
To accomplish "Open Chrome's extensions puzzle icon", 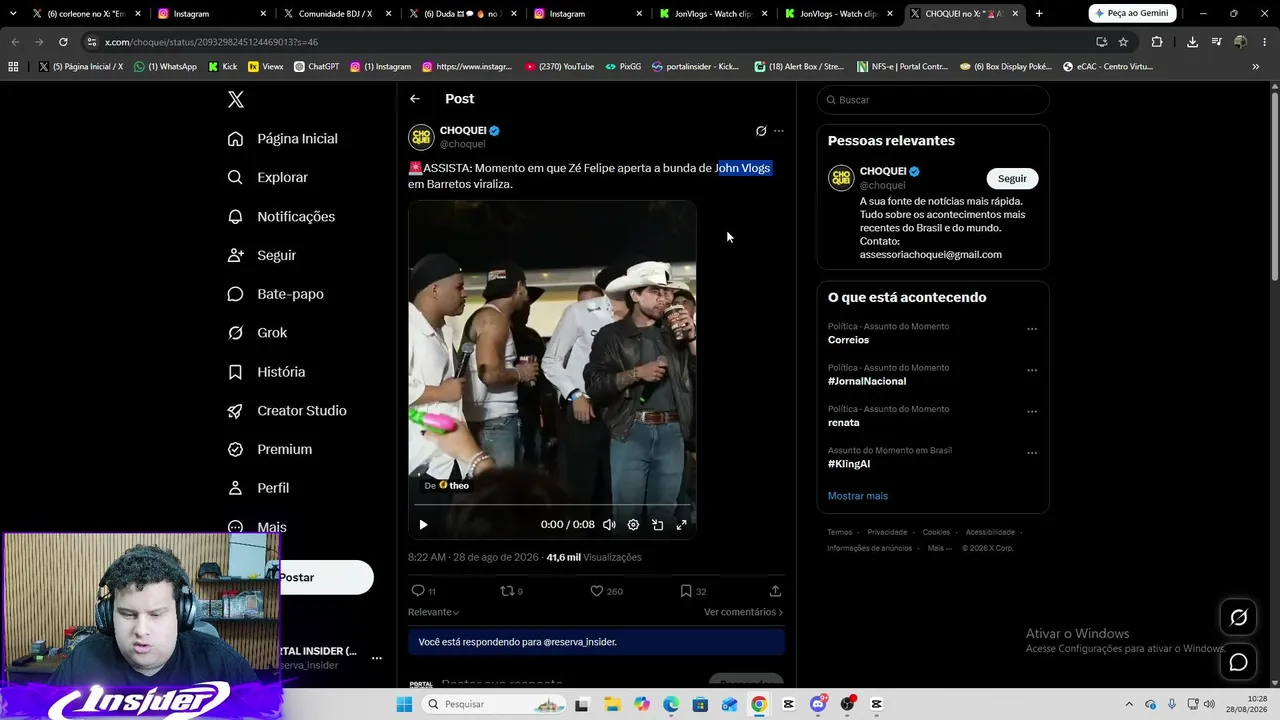I will coord(1157,42).
